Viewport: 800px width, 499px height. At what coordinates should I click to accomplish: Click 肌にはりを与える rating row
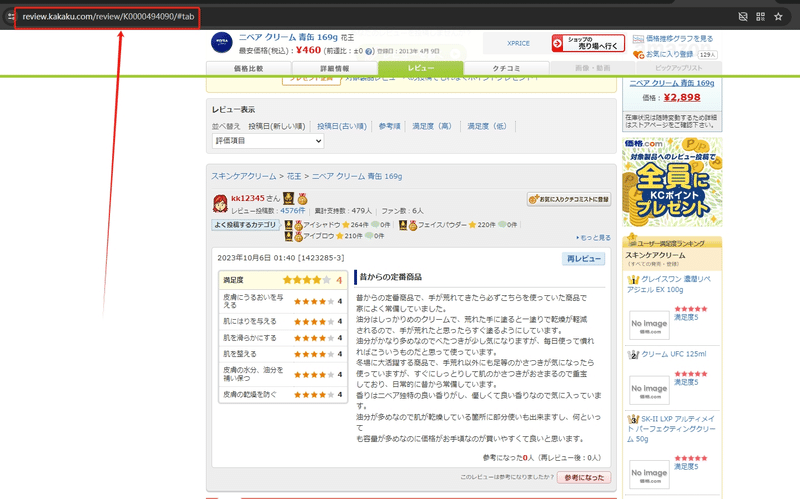[283, 321]
